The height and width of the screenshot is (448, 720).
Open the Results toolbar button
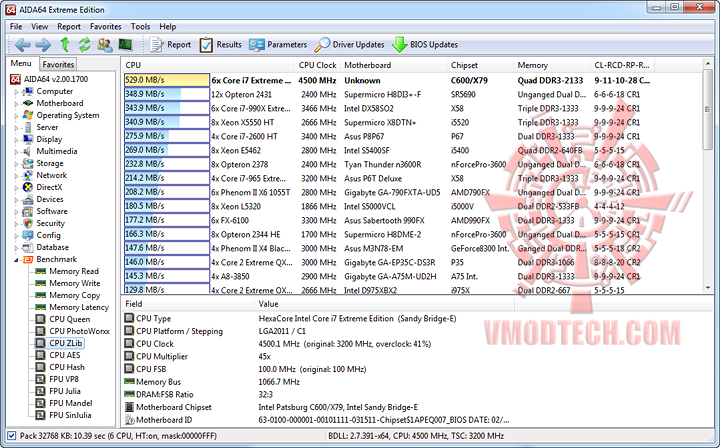click(x=220, y=45)
